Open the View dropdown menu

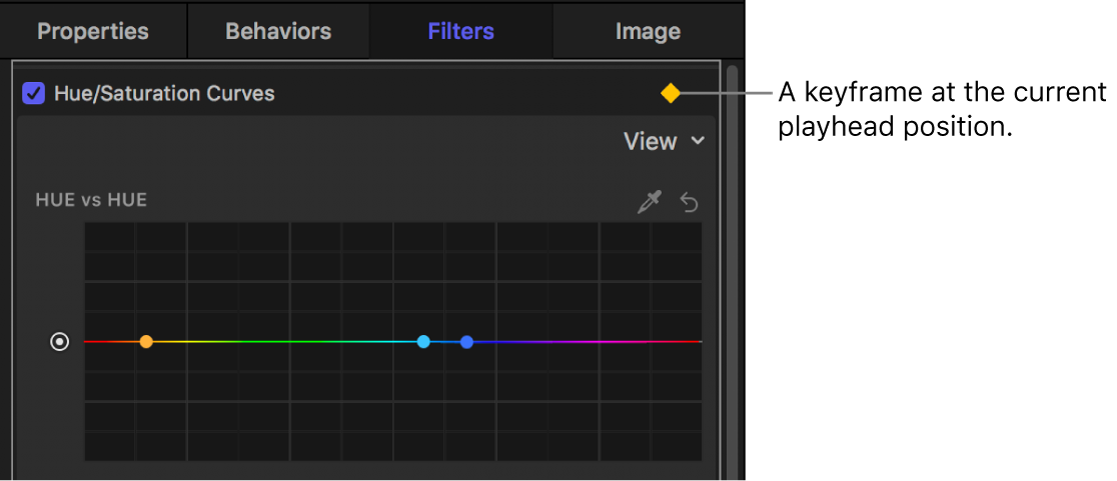(663, 142)
